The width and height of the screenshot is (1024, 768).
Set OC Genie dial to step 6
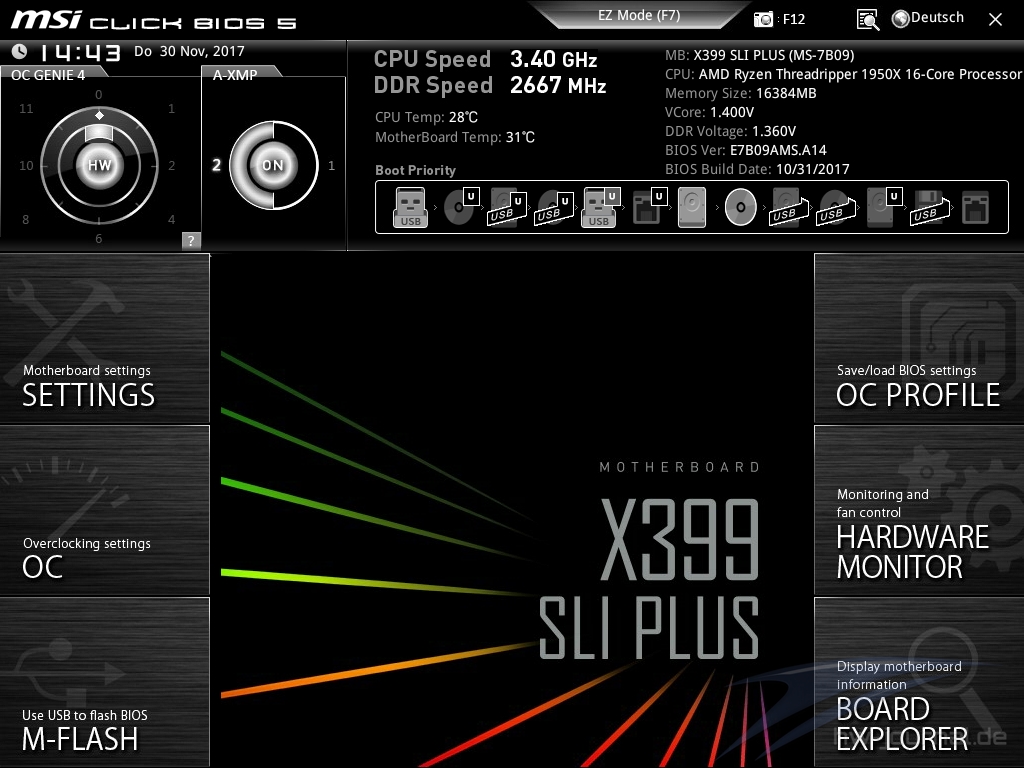[x=99, y=238]
